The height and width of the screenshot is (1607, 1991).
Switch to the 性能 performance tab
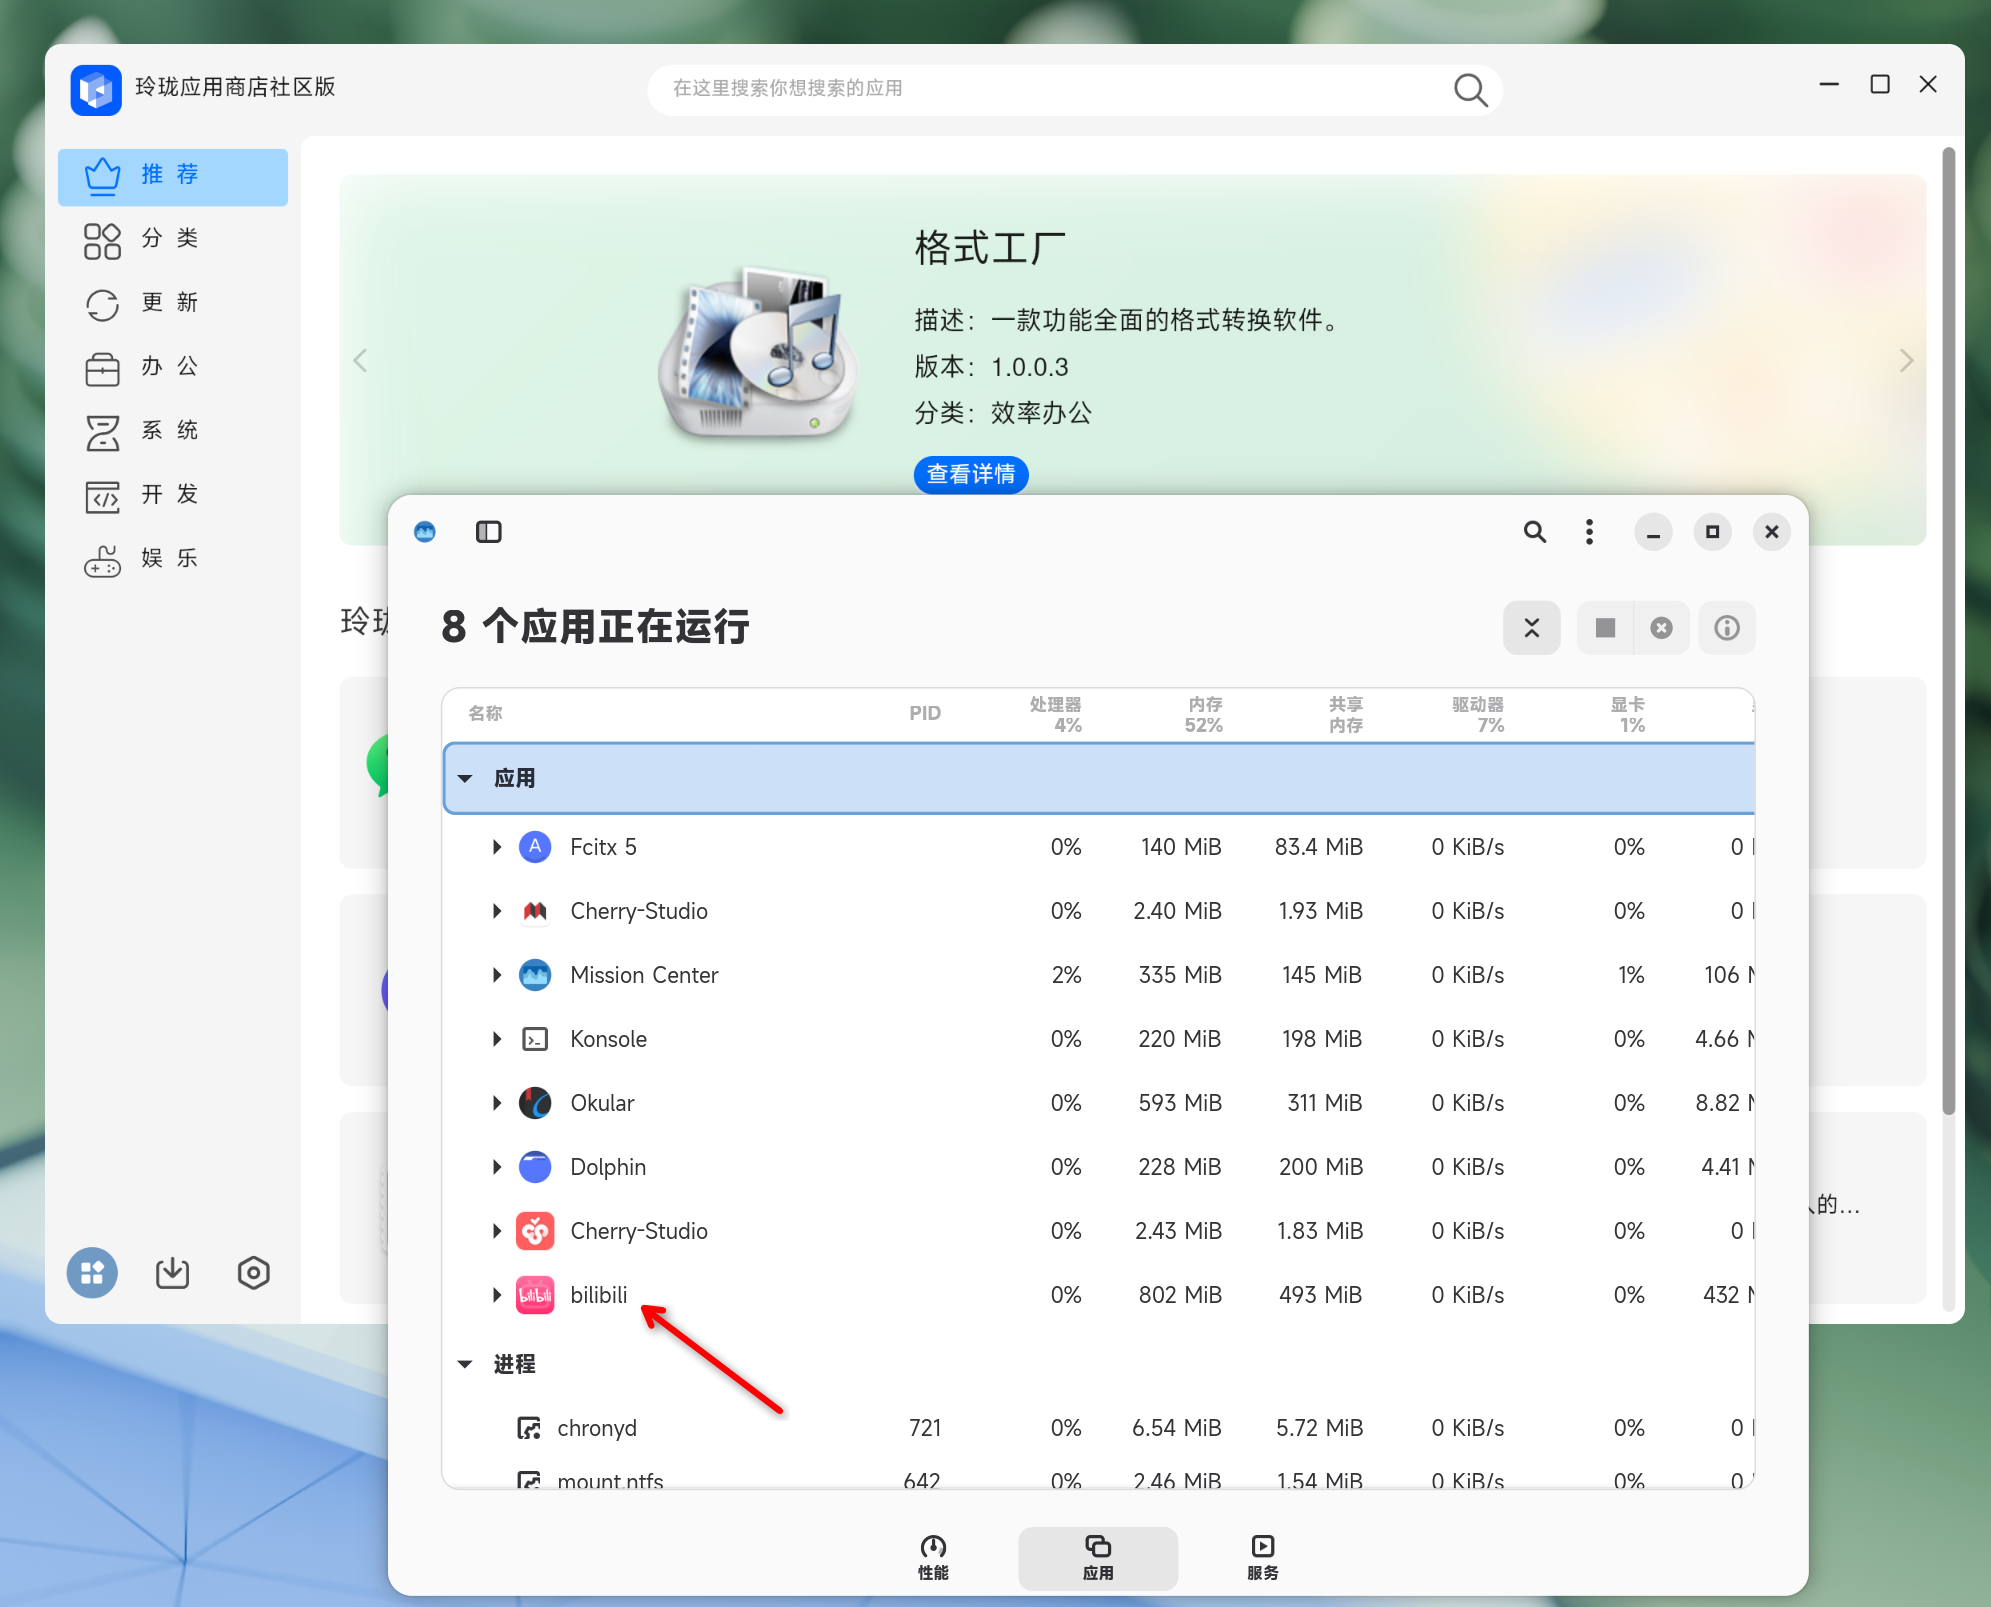(934, 1557)
